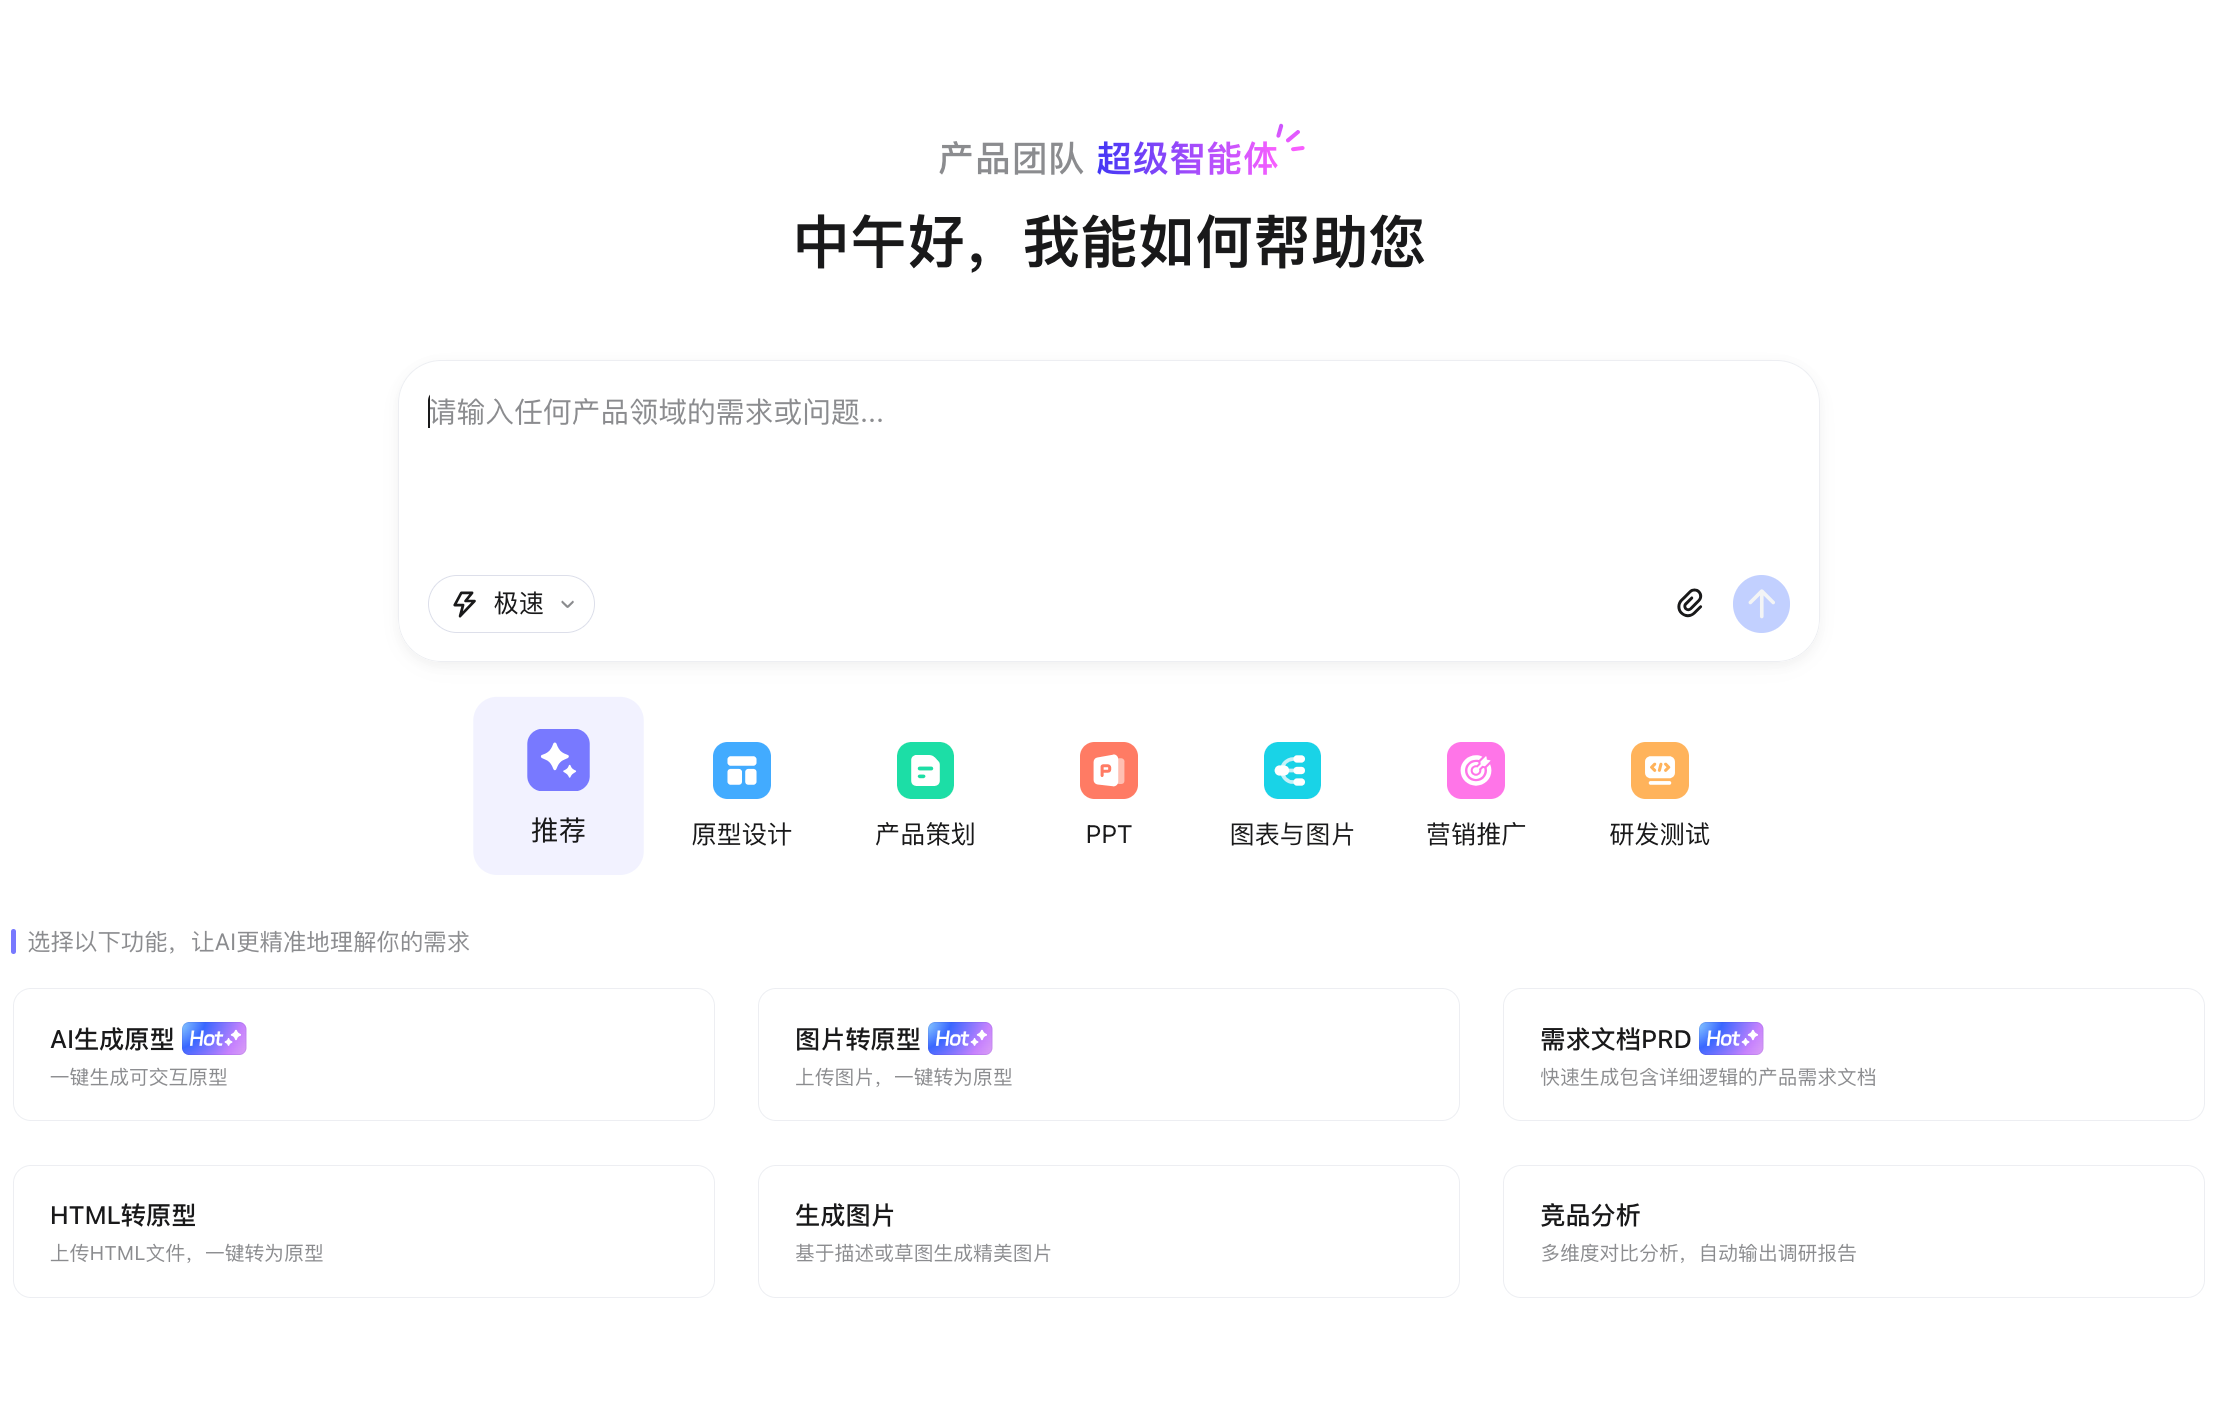The width and height of the screenshot is (2218, 1402).
Task: Open the AI生成原型 card
Action: point(364,1055)
